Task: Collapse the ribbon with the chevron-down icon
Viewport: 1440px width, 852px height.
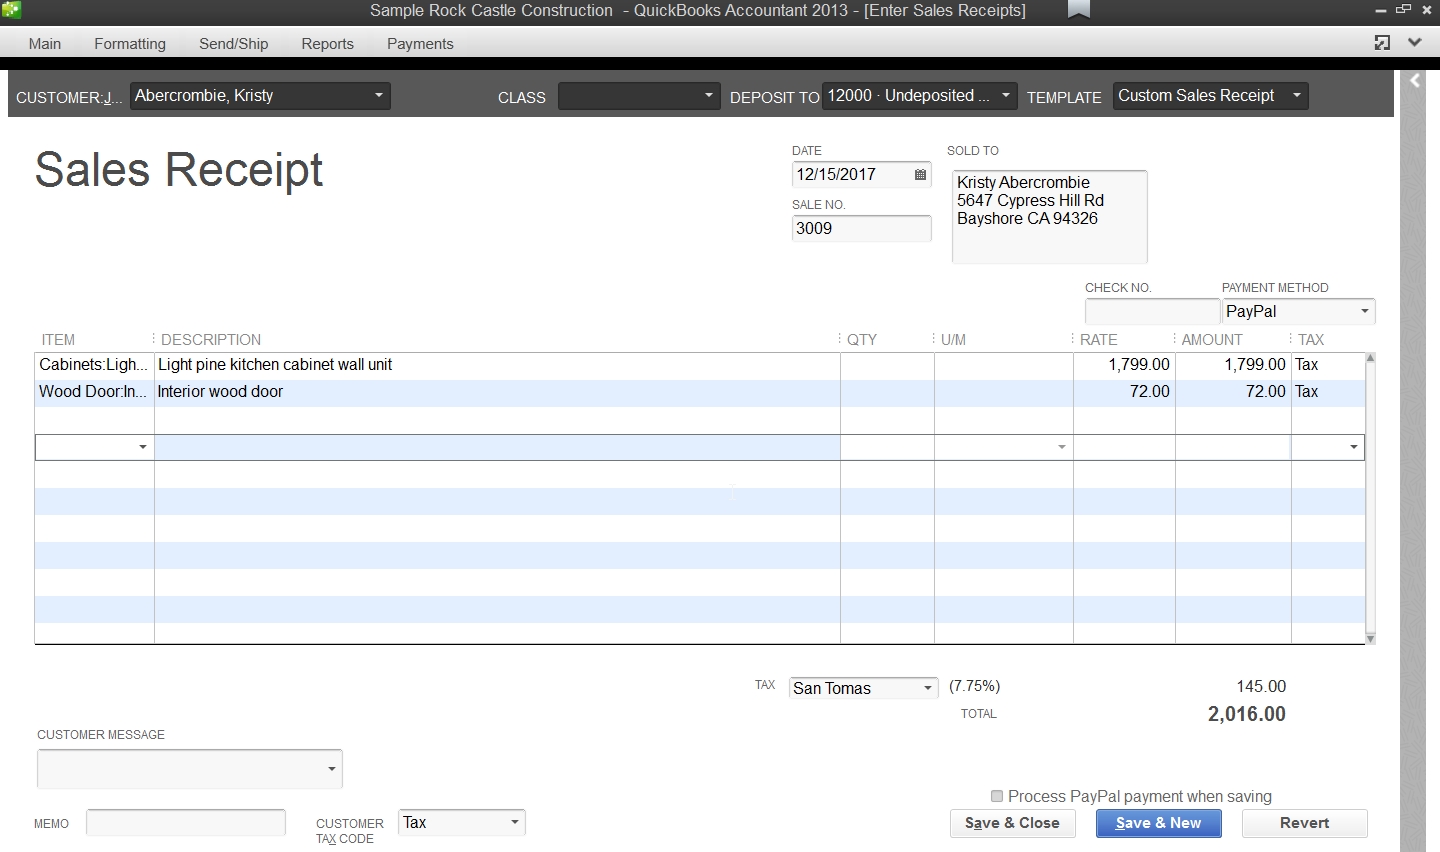Action: click(x=1414, y=43)
